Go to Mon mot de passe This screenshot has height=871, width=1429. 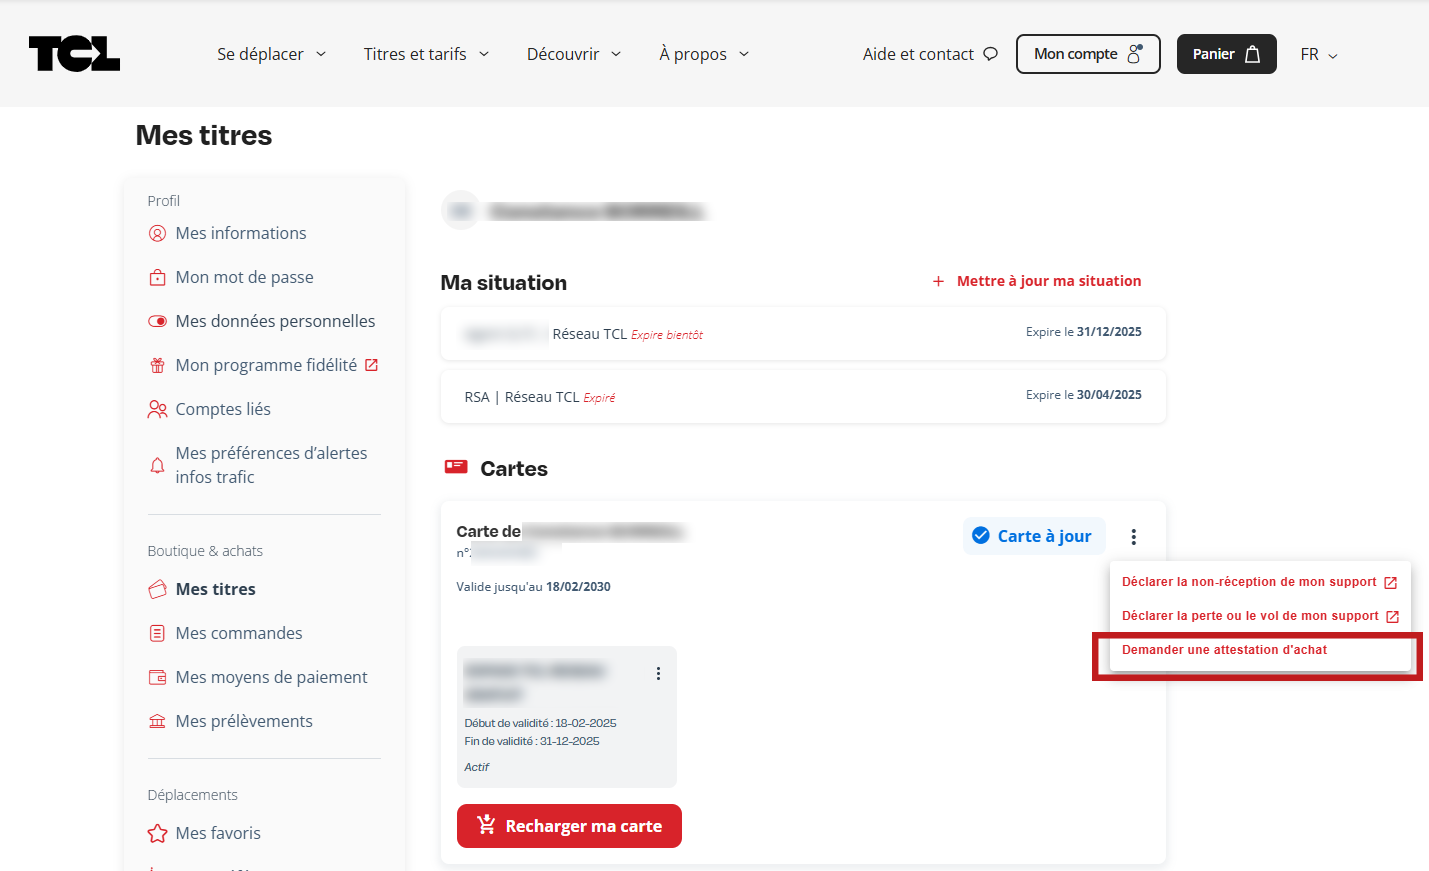244,277
